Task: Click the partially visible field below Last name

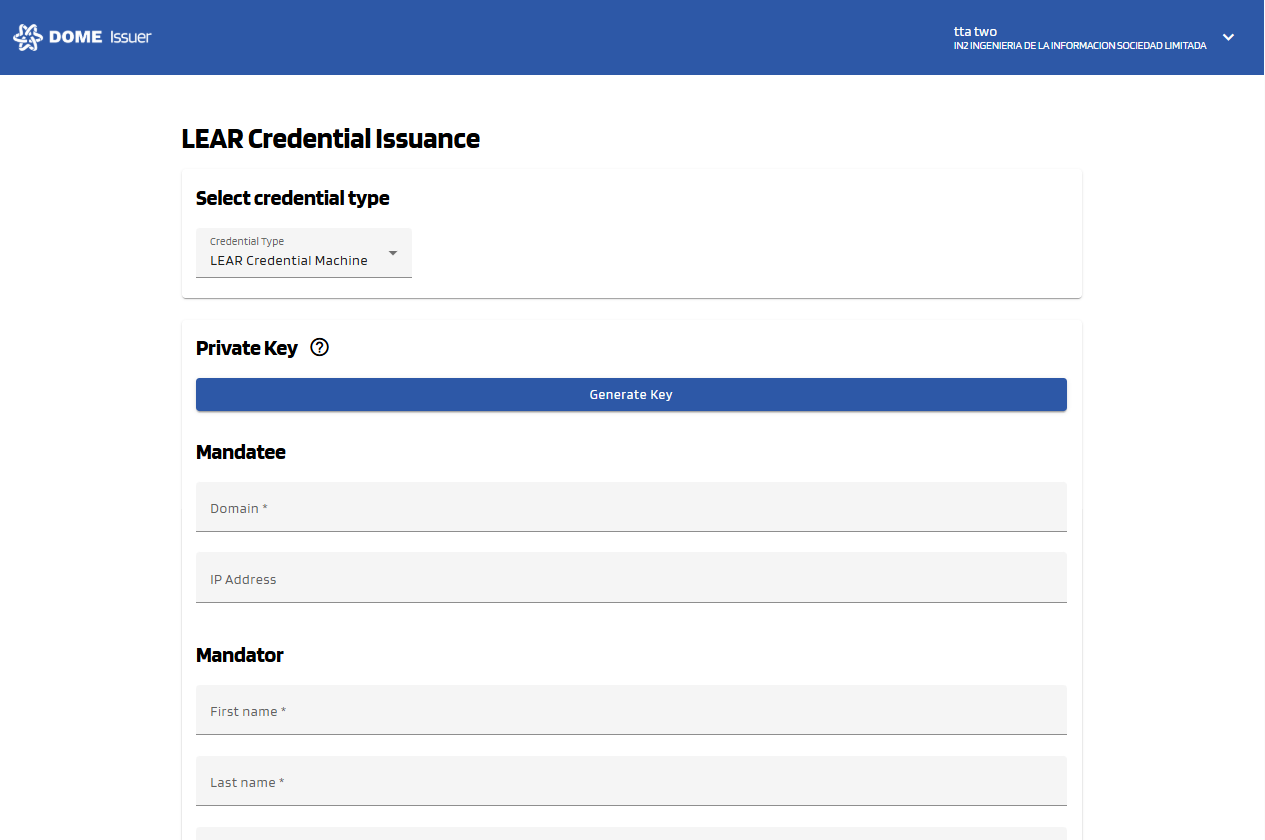Action: [631, 833]
